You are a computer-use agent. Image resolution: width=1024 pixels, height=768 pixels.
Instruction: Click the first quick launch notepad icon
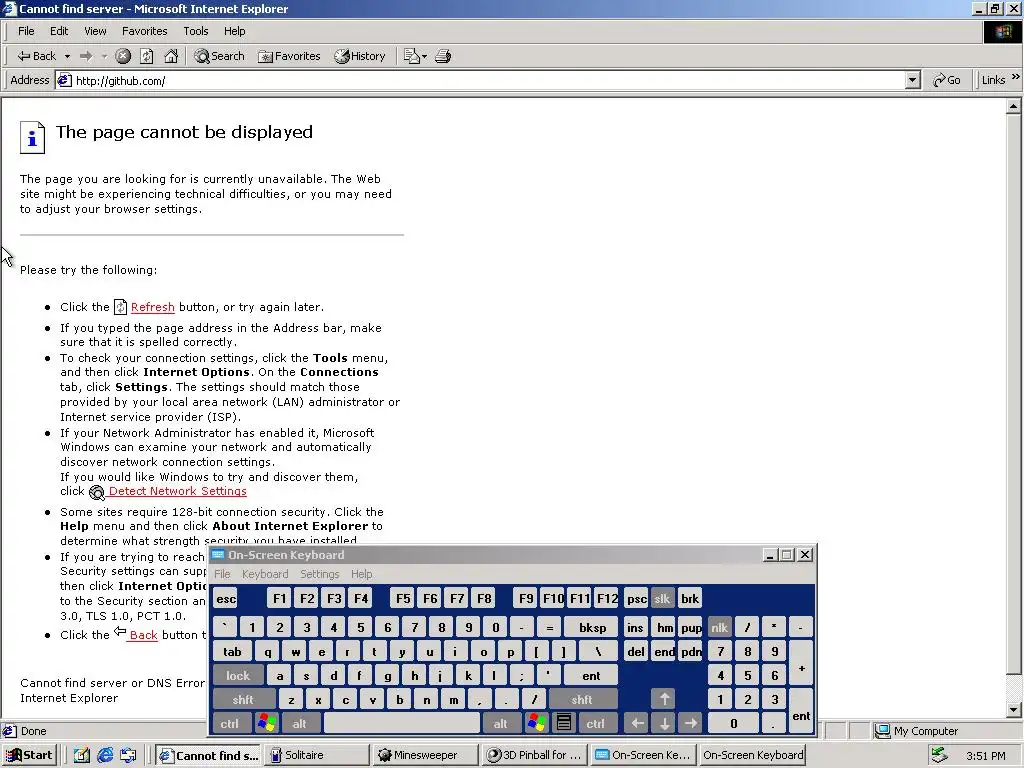(x=81, y=756)
